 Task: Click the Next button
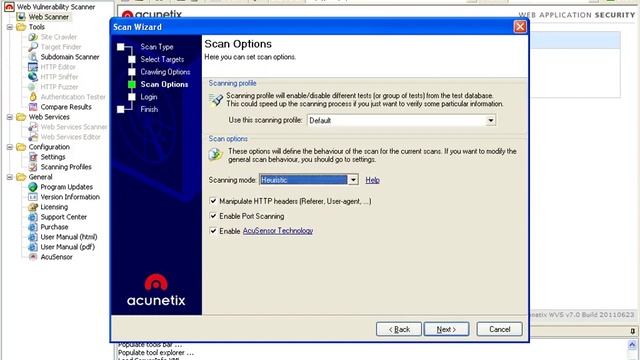(x=446, y=329)
